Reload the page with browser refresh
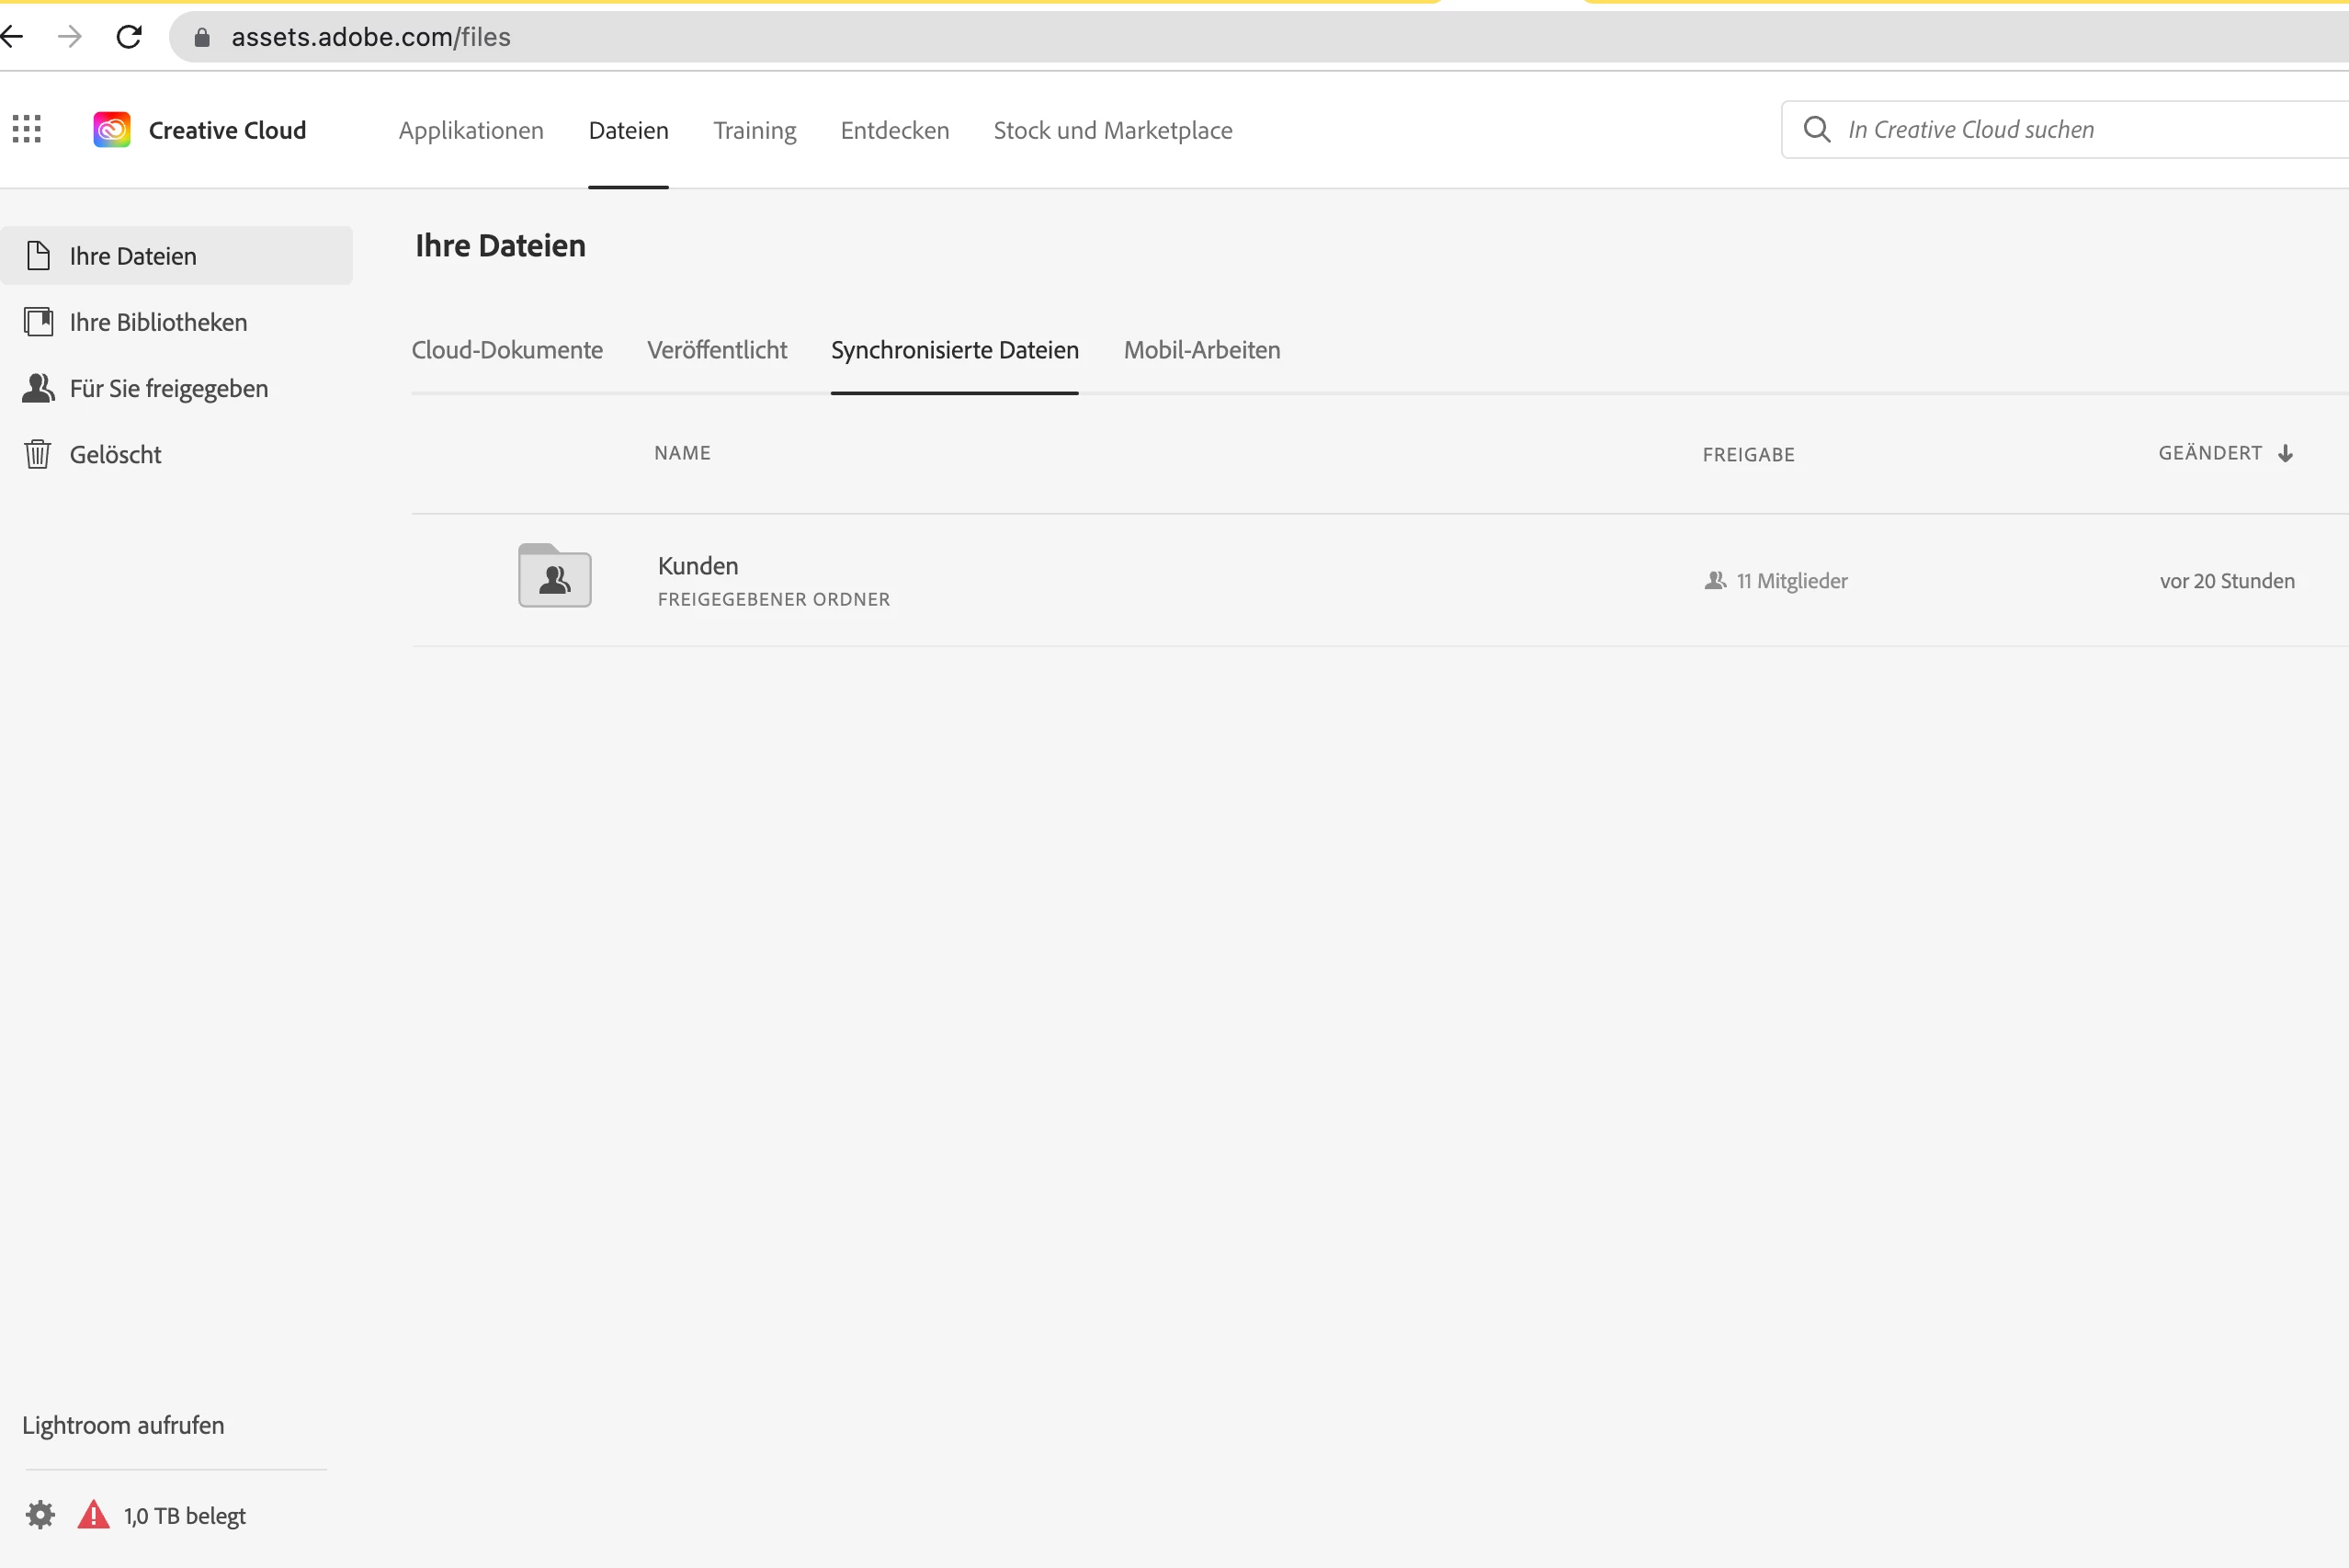Screen dimensions: 2349x1568 pyautogui.click(x=129, y=37)
